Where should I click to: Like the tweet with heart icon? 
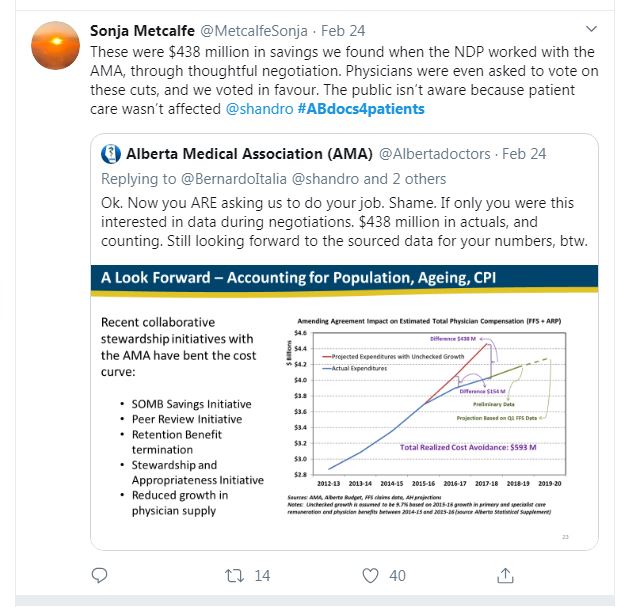pyautogui.click(x=370, y=575)
